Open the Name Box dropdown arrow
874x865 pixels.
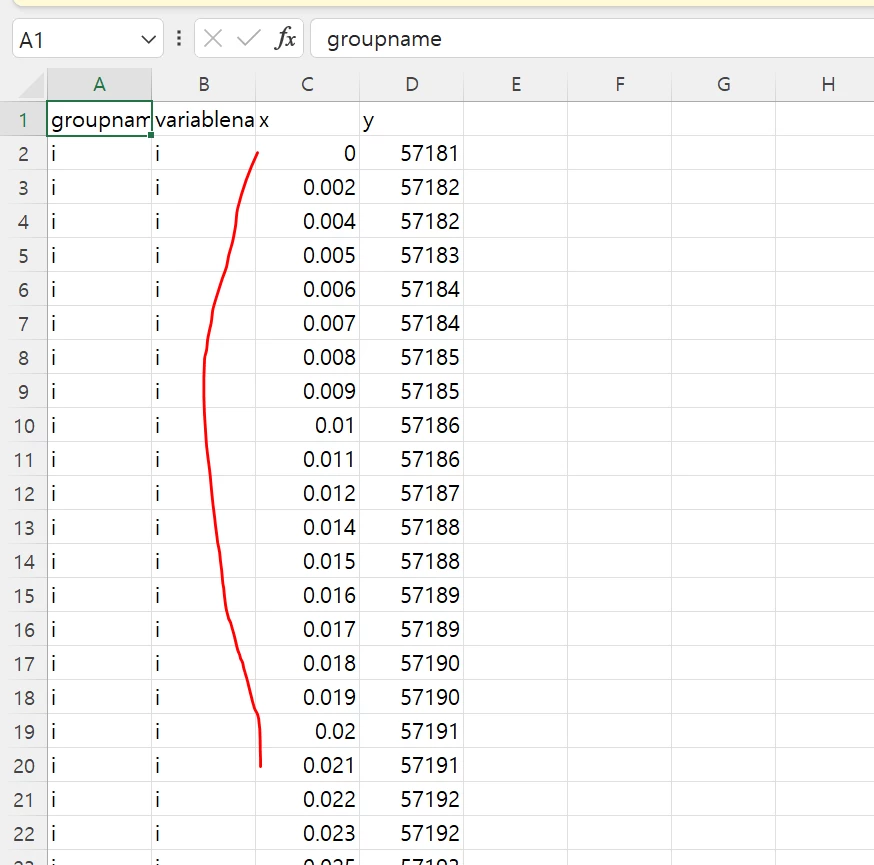[148, 40]
